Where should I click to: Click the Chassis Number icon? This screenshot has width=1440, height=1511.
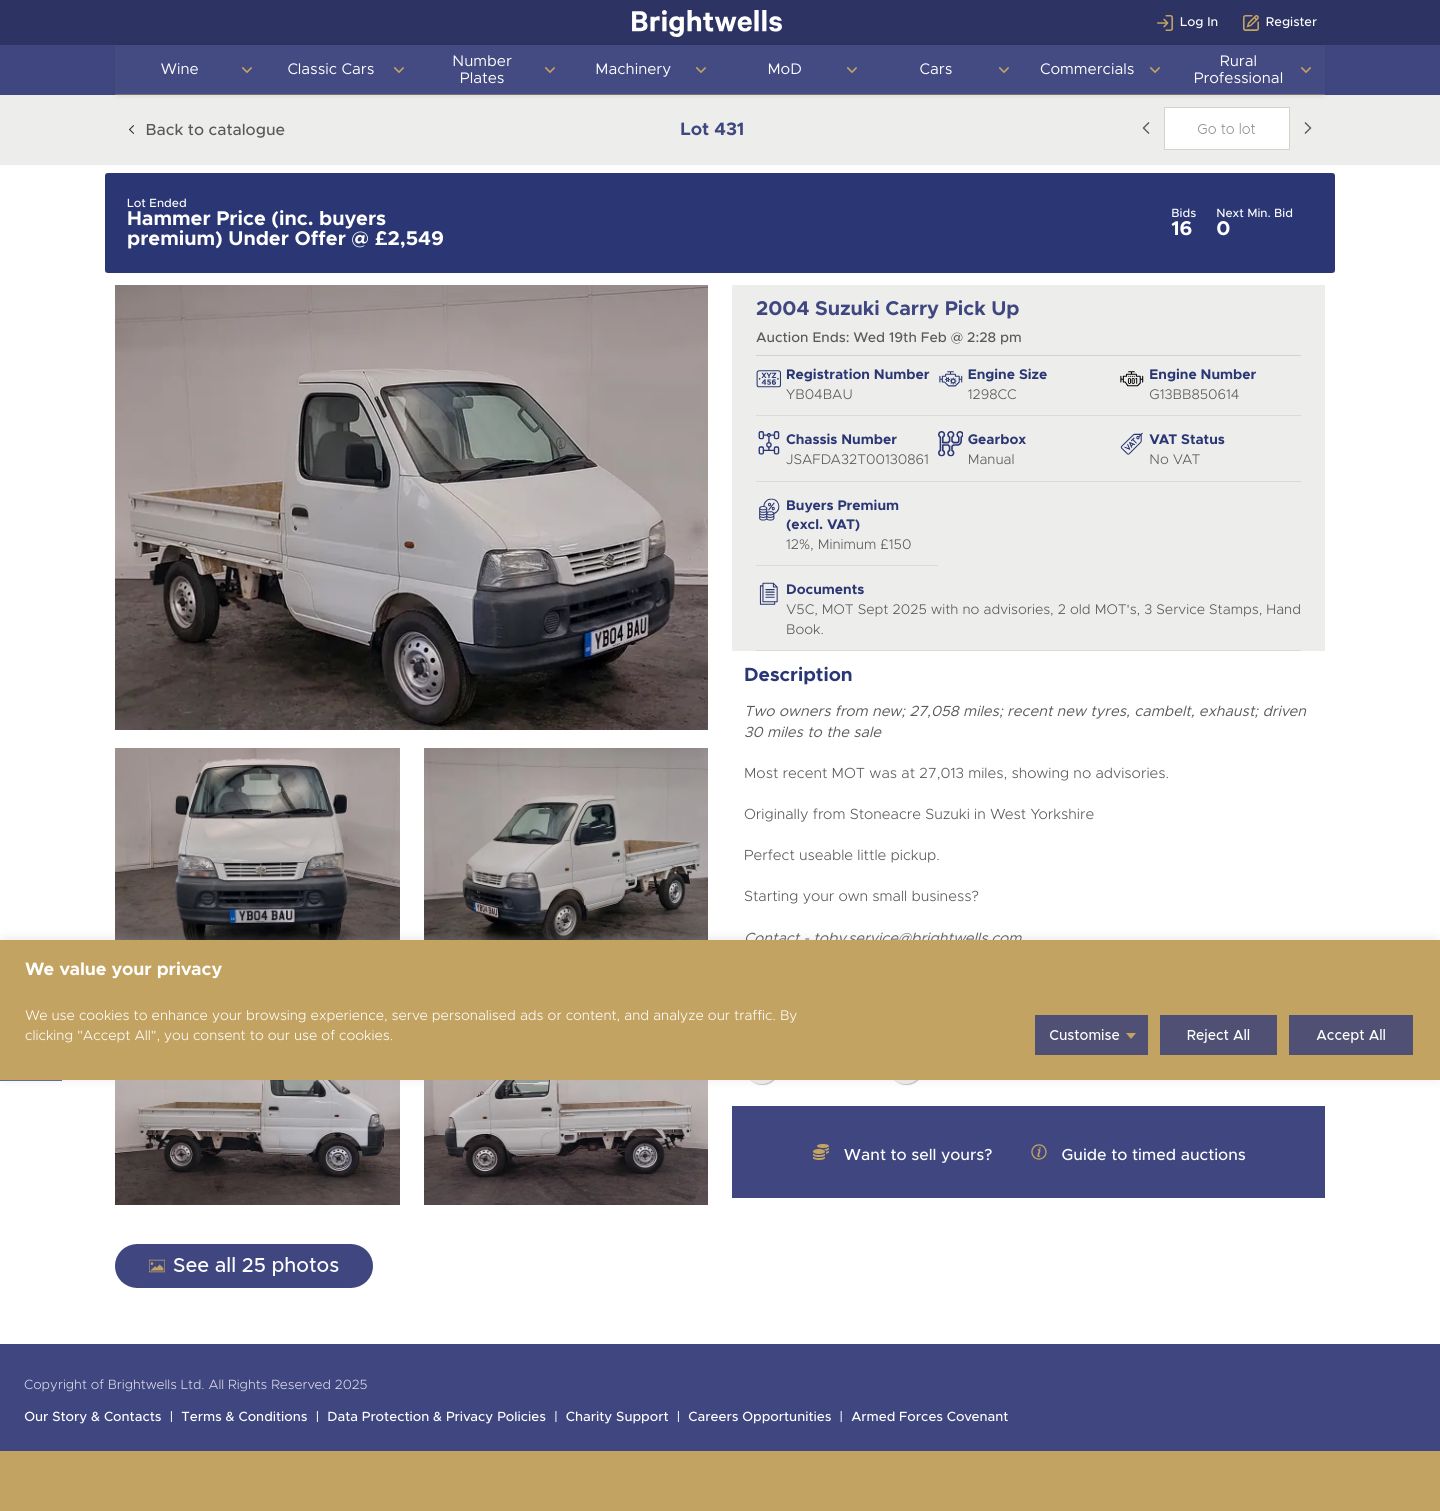768,443
